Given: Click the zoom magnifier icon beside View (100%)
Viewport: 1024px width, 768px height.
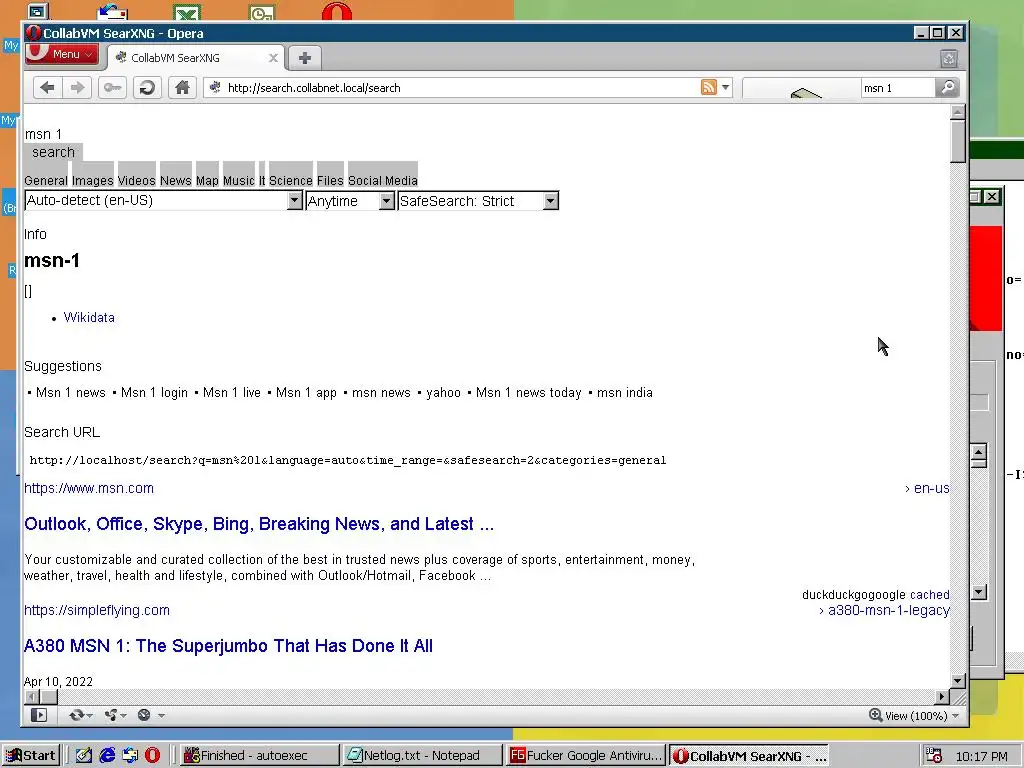Looking at the screenshot, I should pos(875,715).
